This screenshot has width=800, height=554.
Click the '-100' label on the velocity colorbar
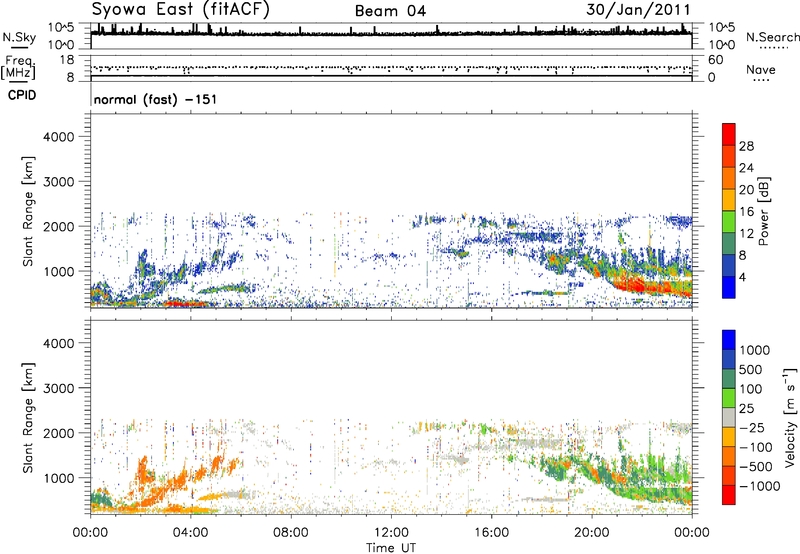(x=756, y=447)
